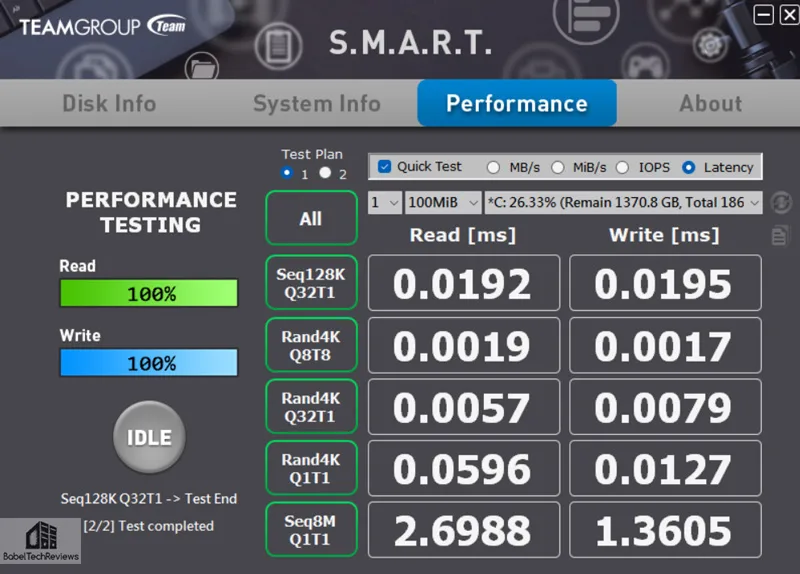
Task: Select the Performance tab
Action: coord(517,103)
